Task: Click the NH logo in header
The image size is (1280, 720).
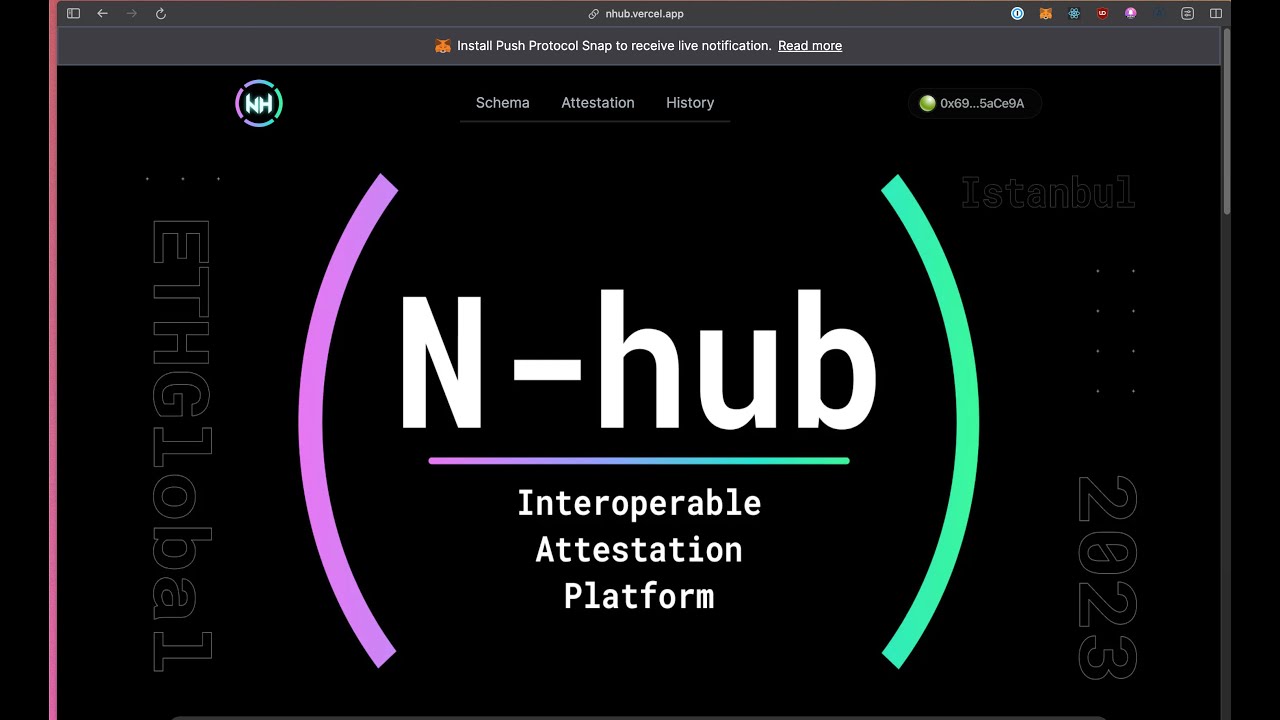Action: tap(259, 103)
